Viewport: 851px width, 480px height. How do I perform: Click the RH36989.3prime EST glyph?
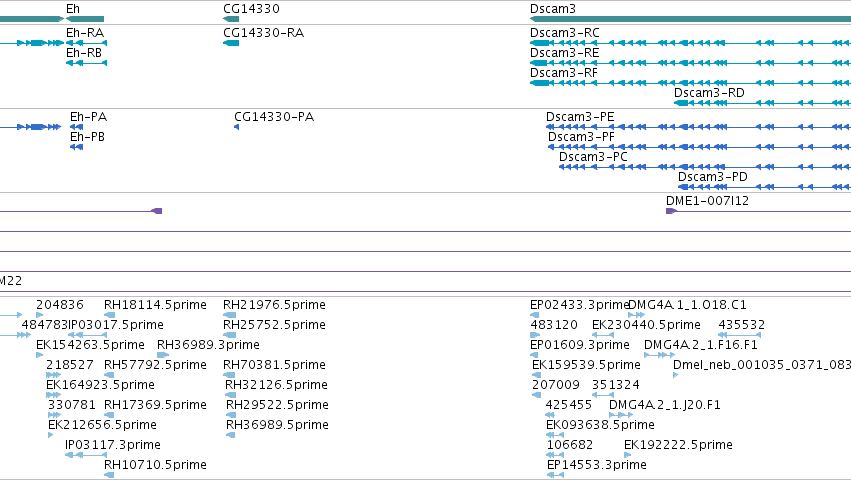(x=163, y=355)
